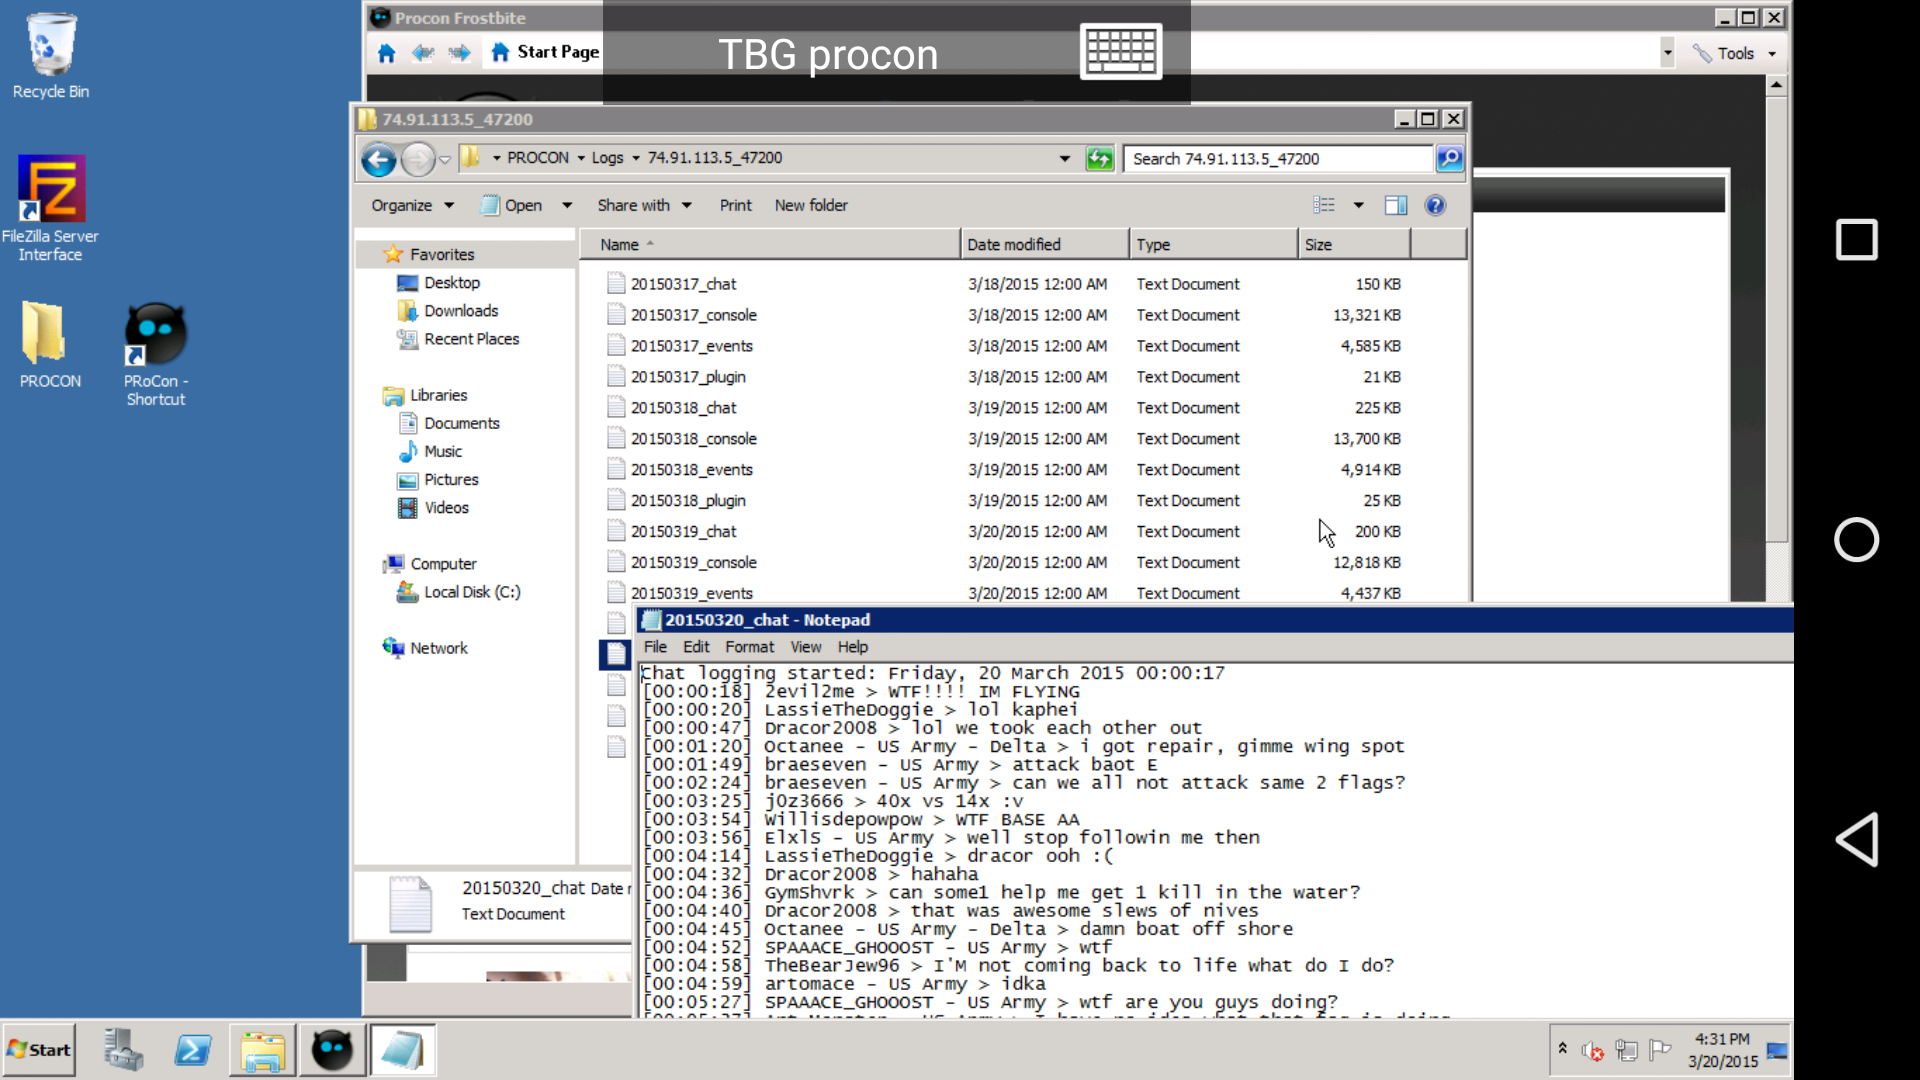
Task: Open the Notepad View menu
Action: [805, 647]
